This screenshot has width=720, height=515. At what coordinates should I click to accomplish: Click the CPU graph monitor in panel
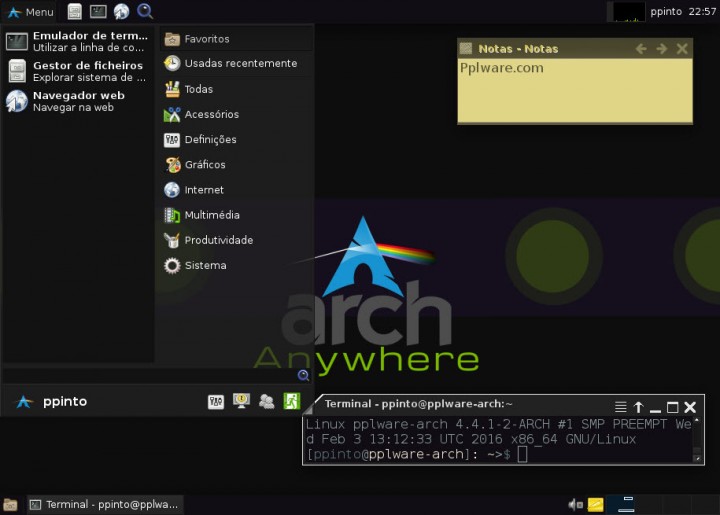pyautogui.click(x=628, y=12)
